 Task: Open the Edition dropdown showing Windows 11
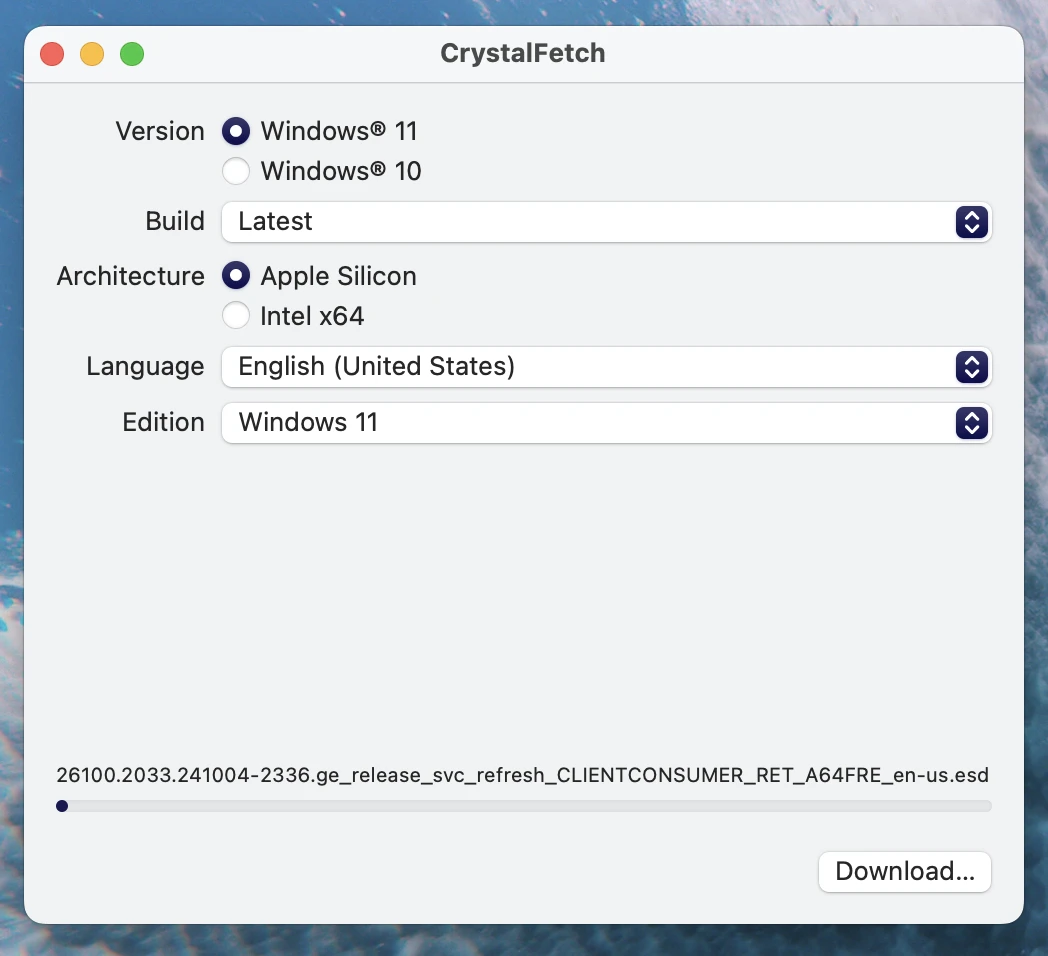coord(606,423)
